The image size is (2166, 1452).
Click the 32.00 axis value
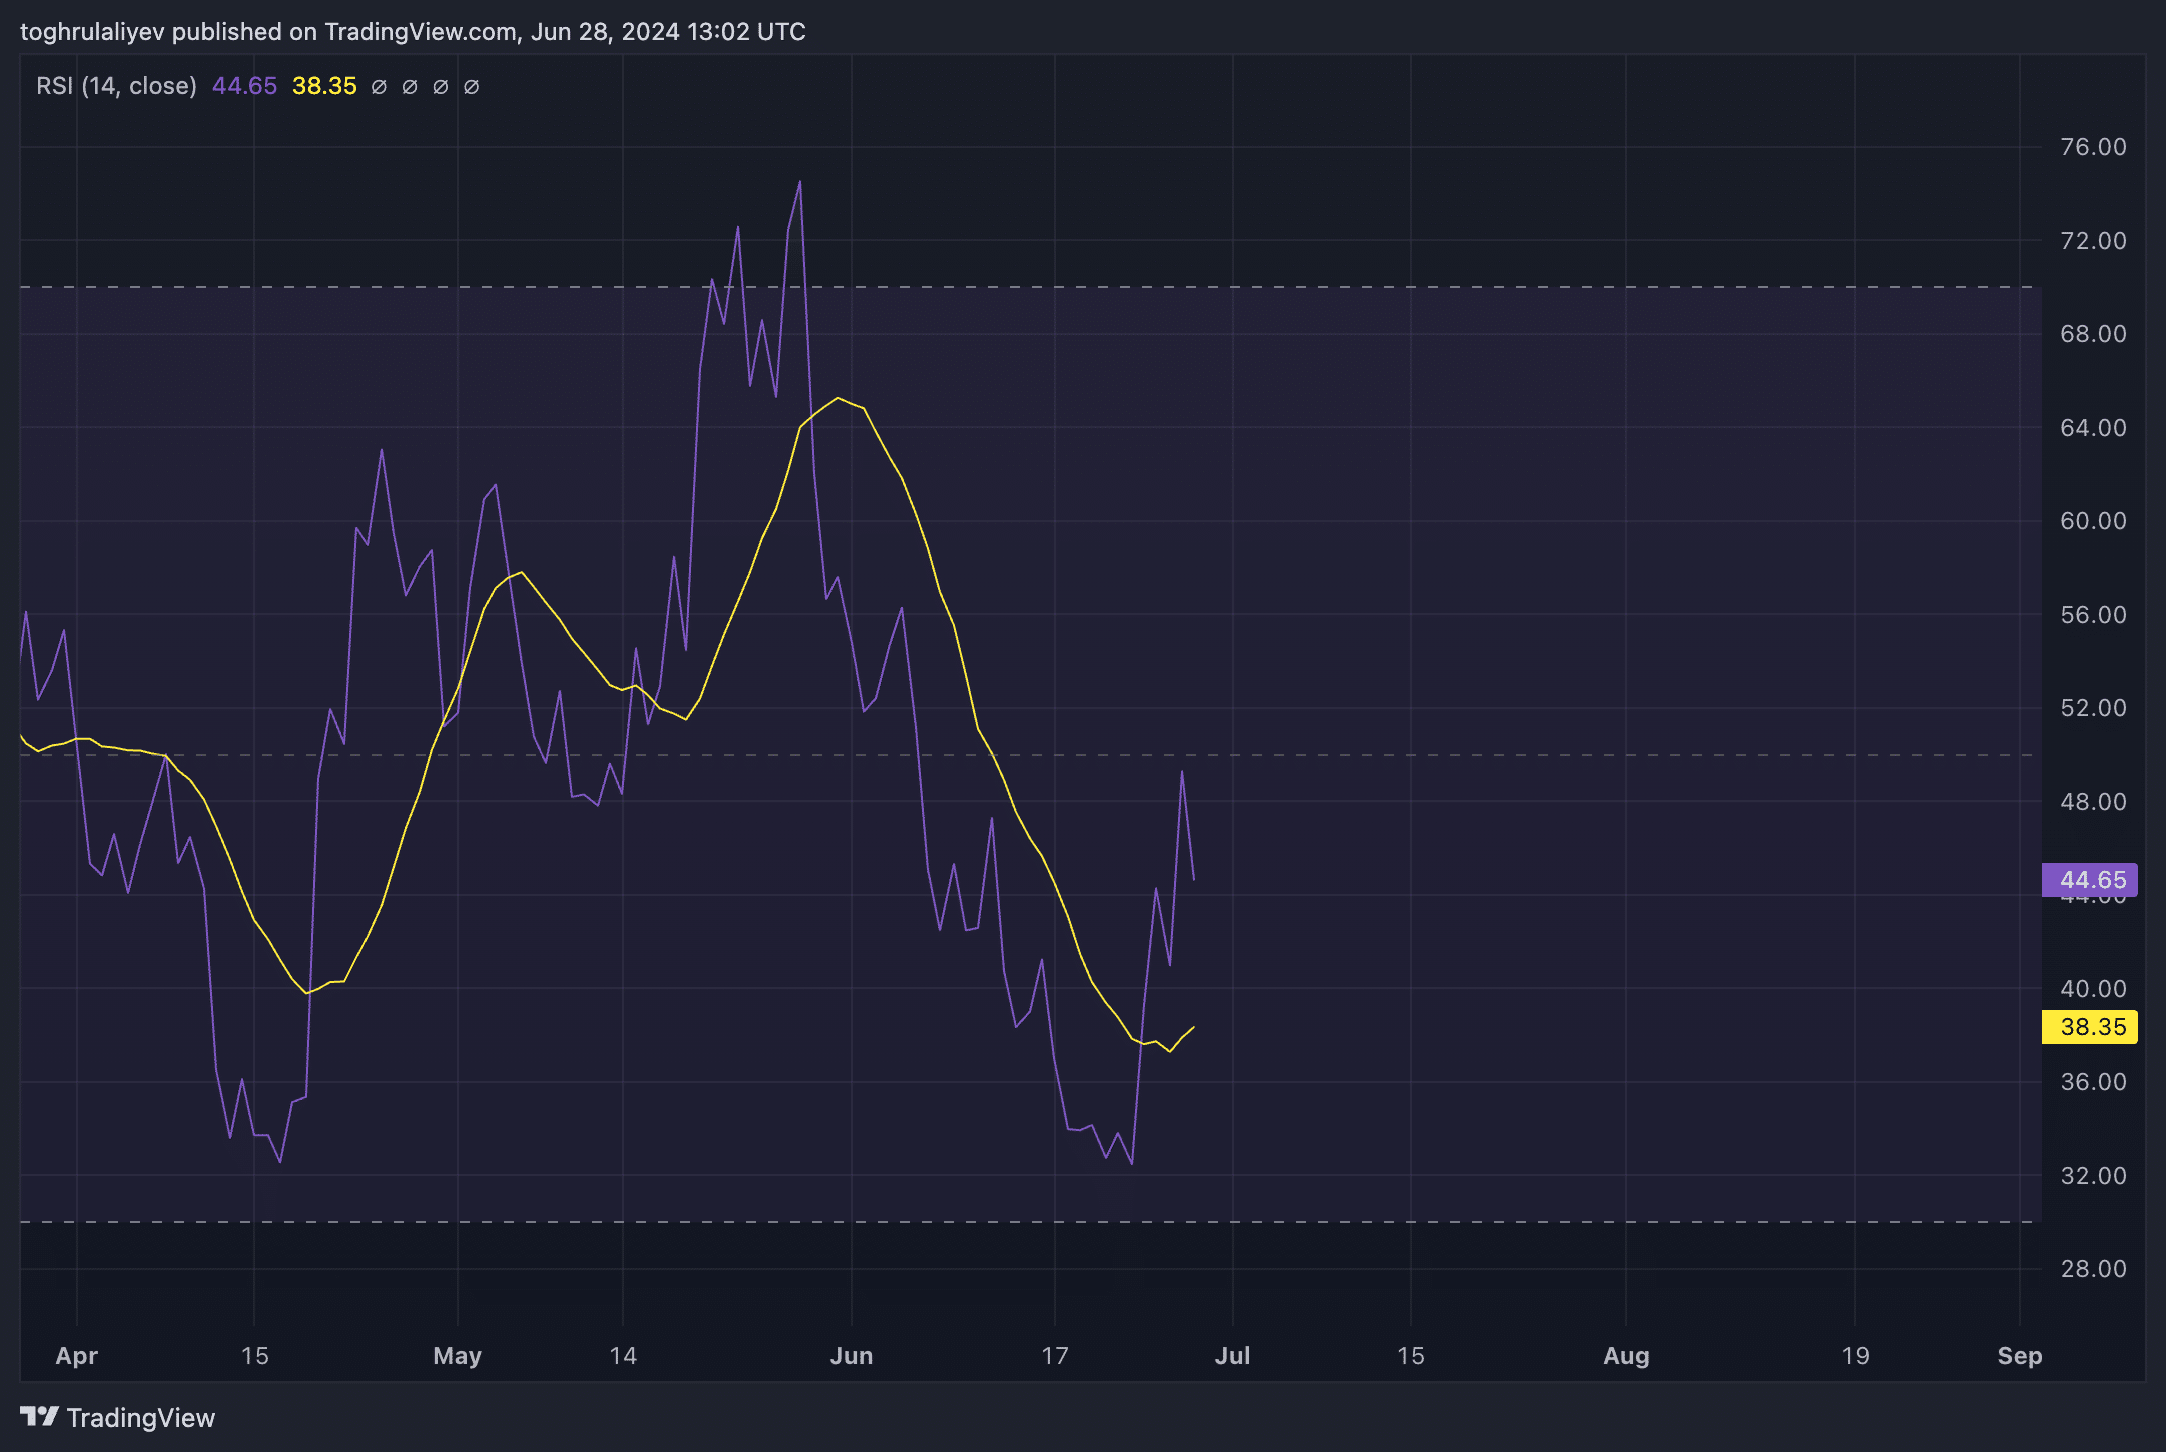2093,1176
